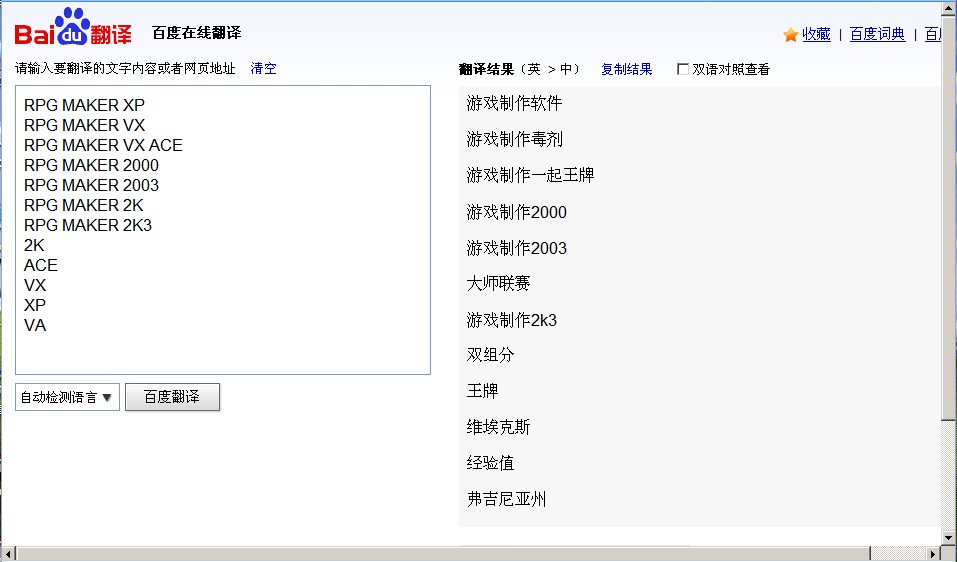Click the vertical scrollbar down arrow

tap(948, 538)
